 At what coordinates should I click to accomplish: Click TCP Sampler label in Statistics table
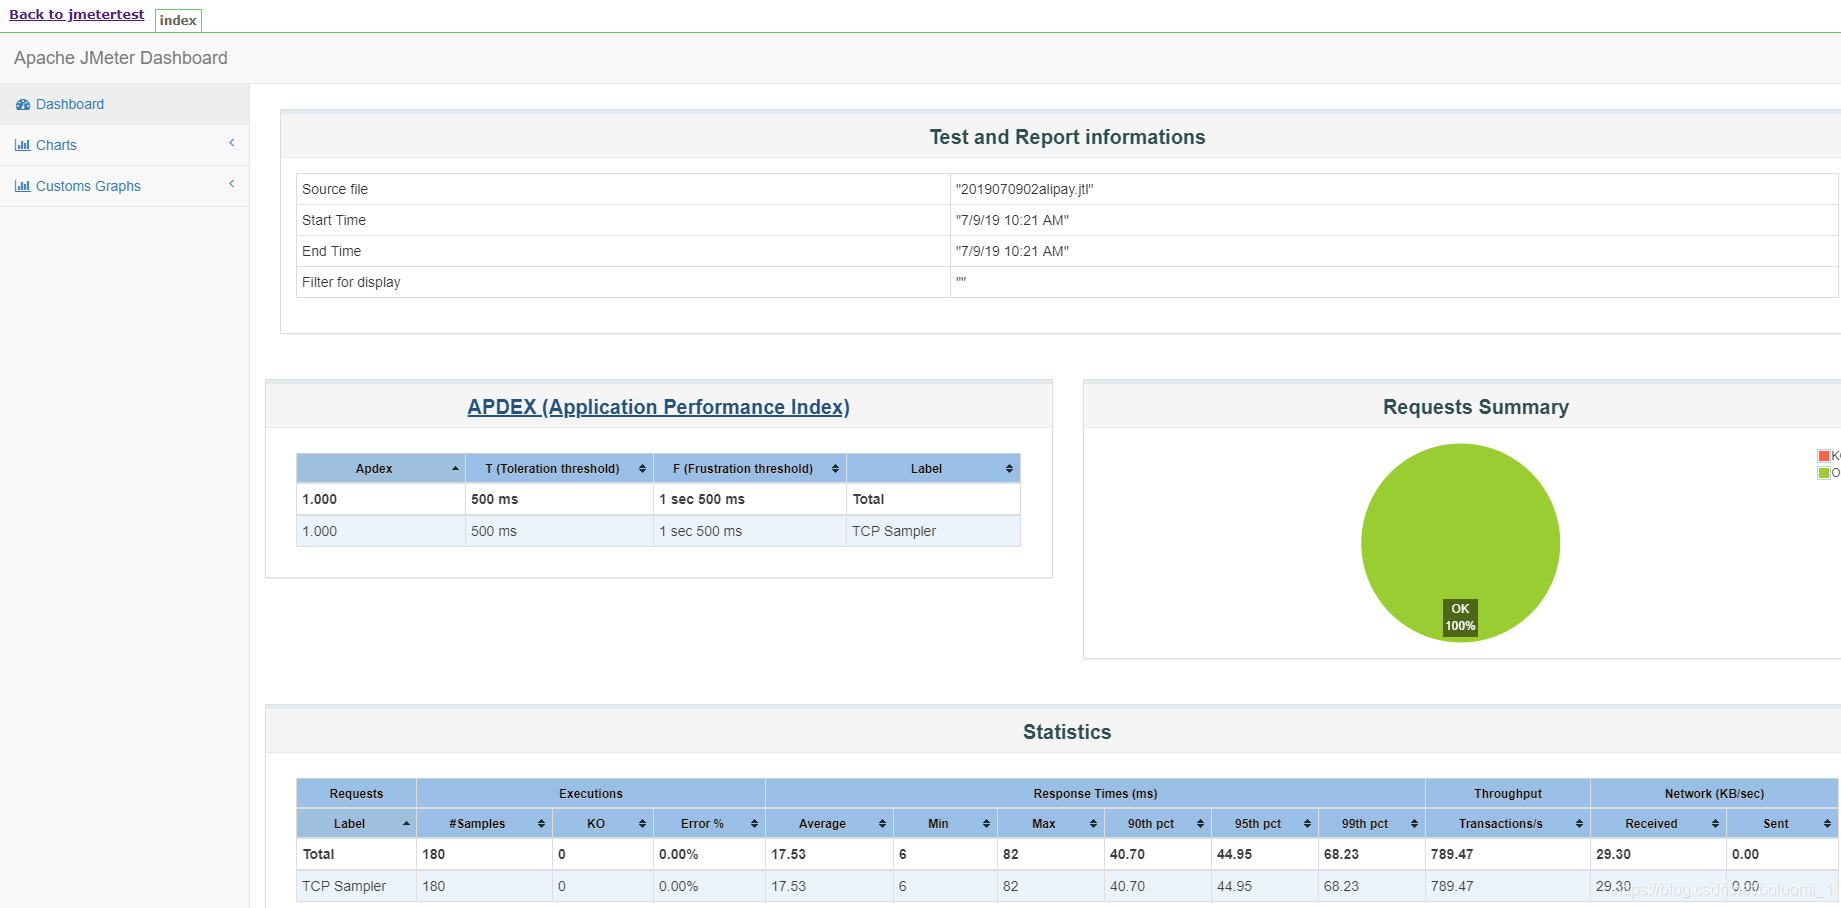tap(344, 886)
